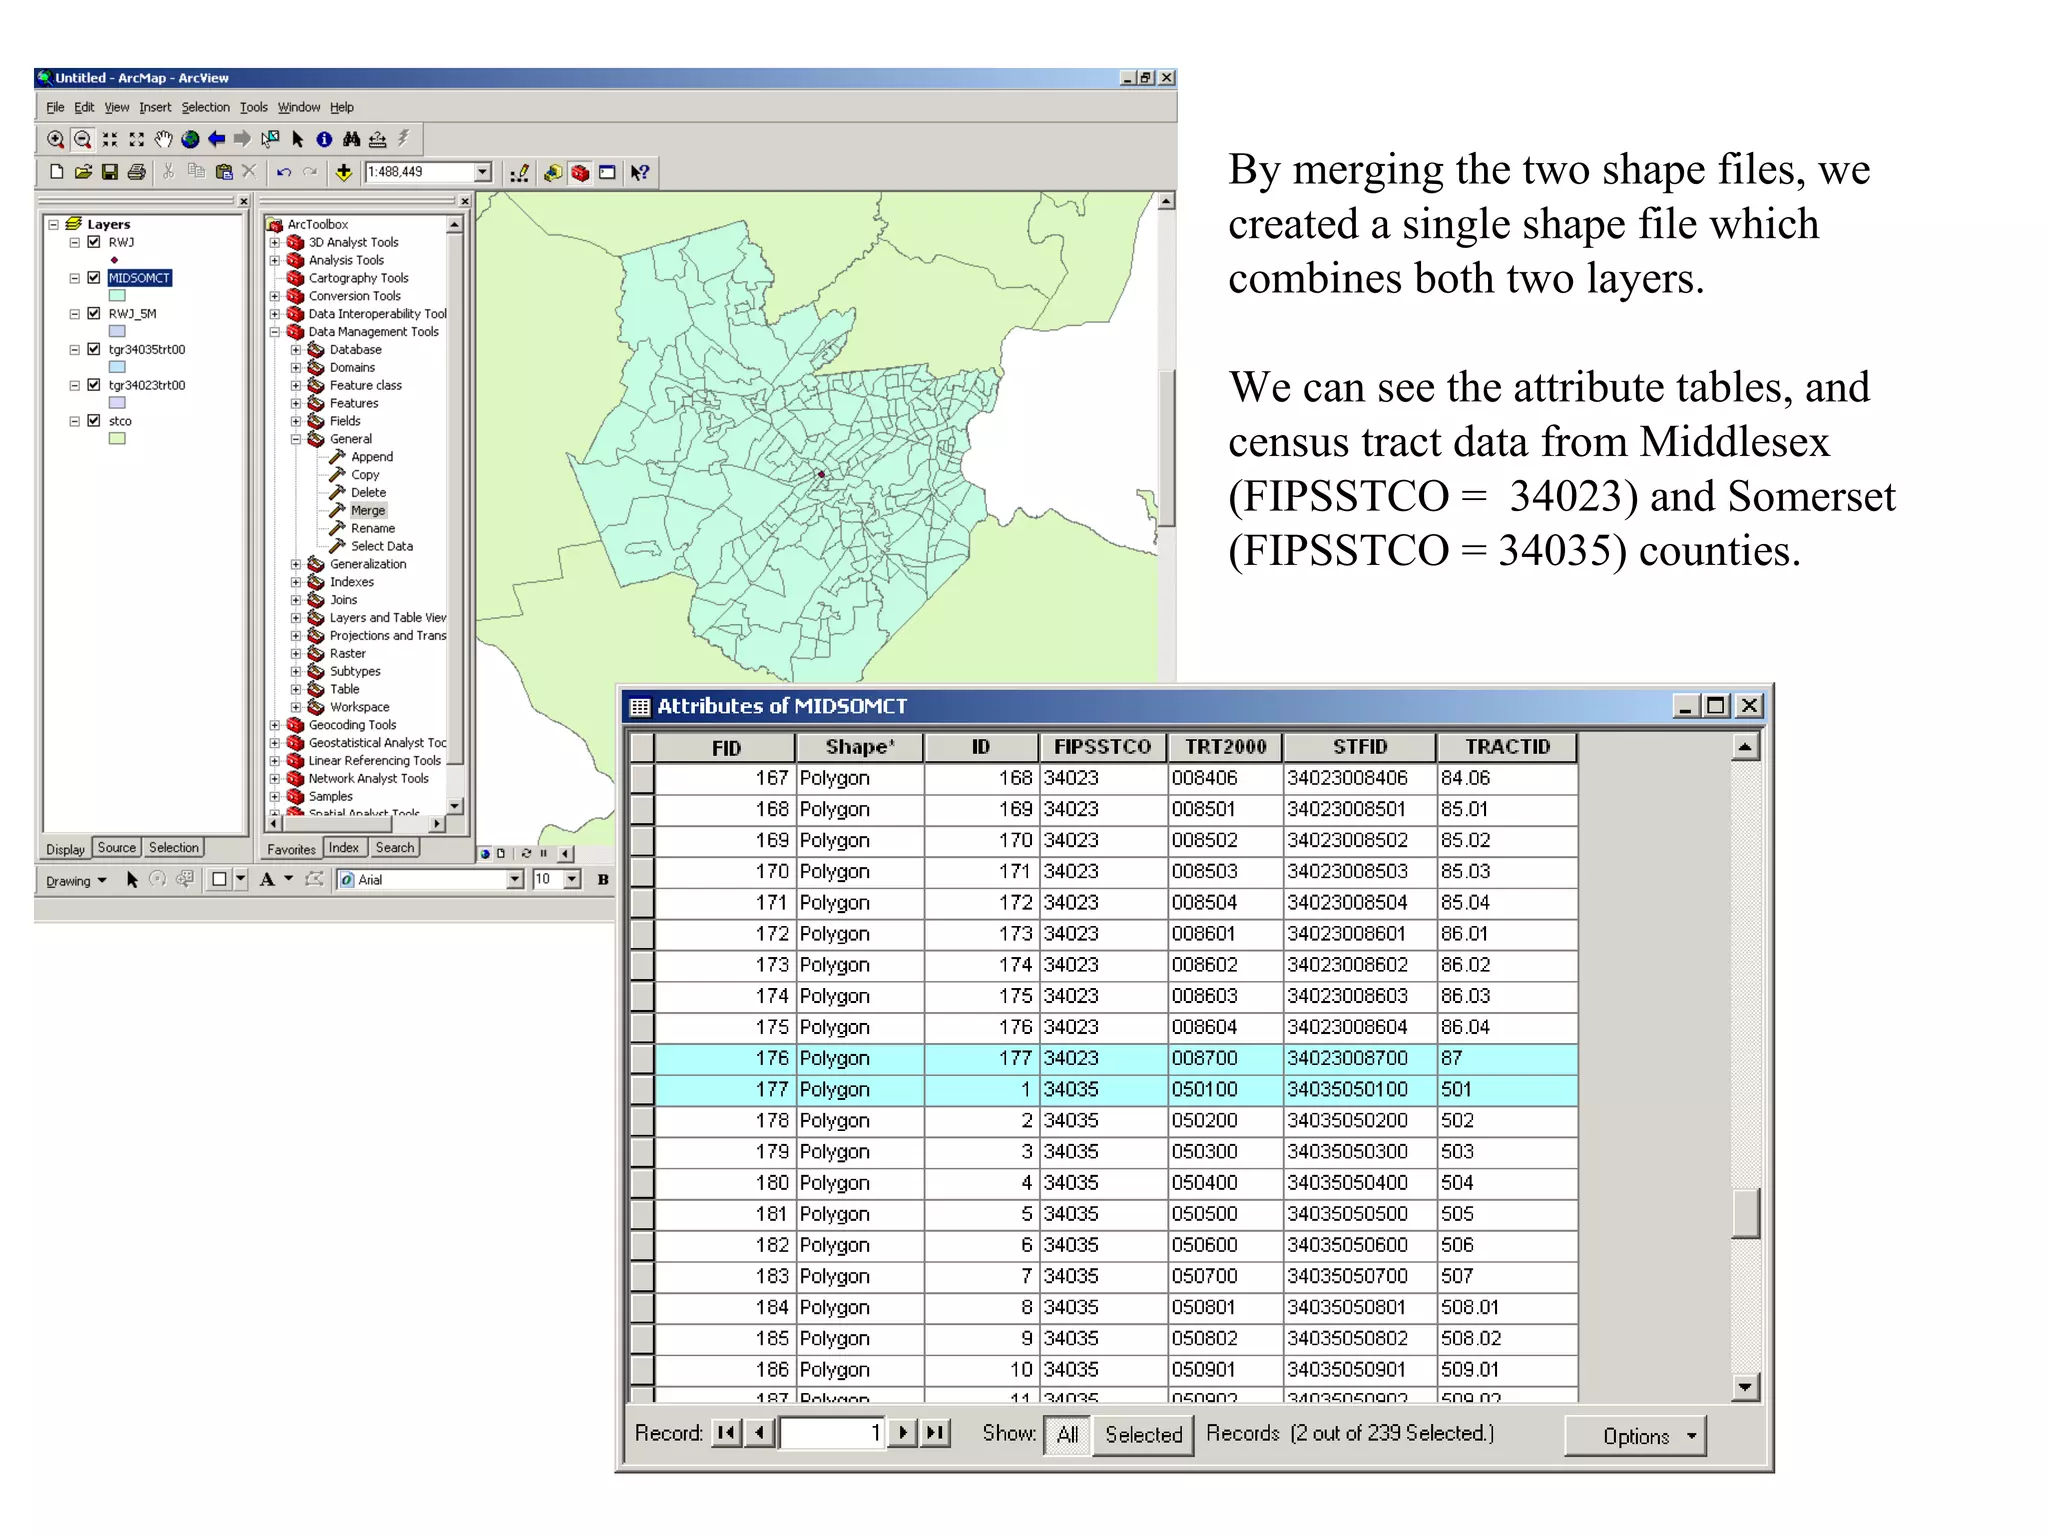Click the Paste icon

coord(224,172)
